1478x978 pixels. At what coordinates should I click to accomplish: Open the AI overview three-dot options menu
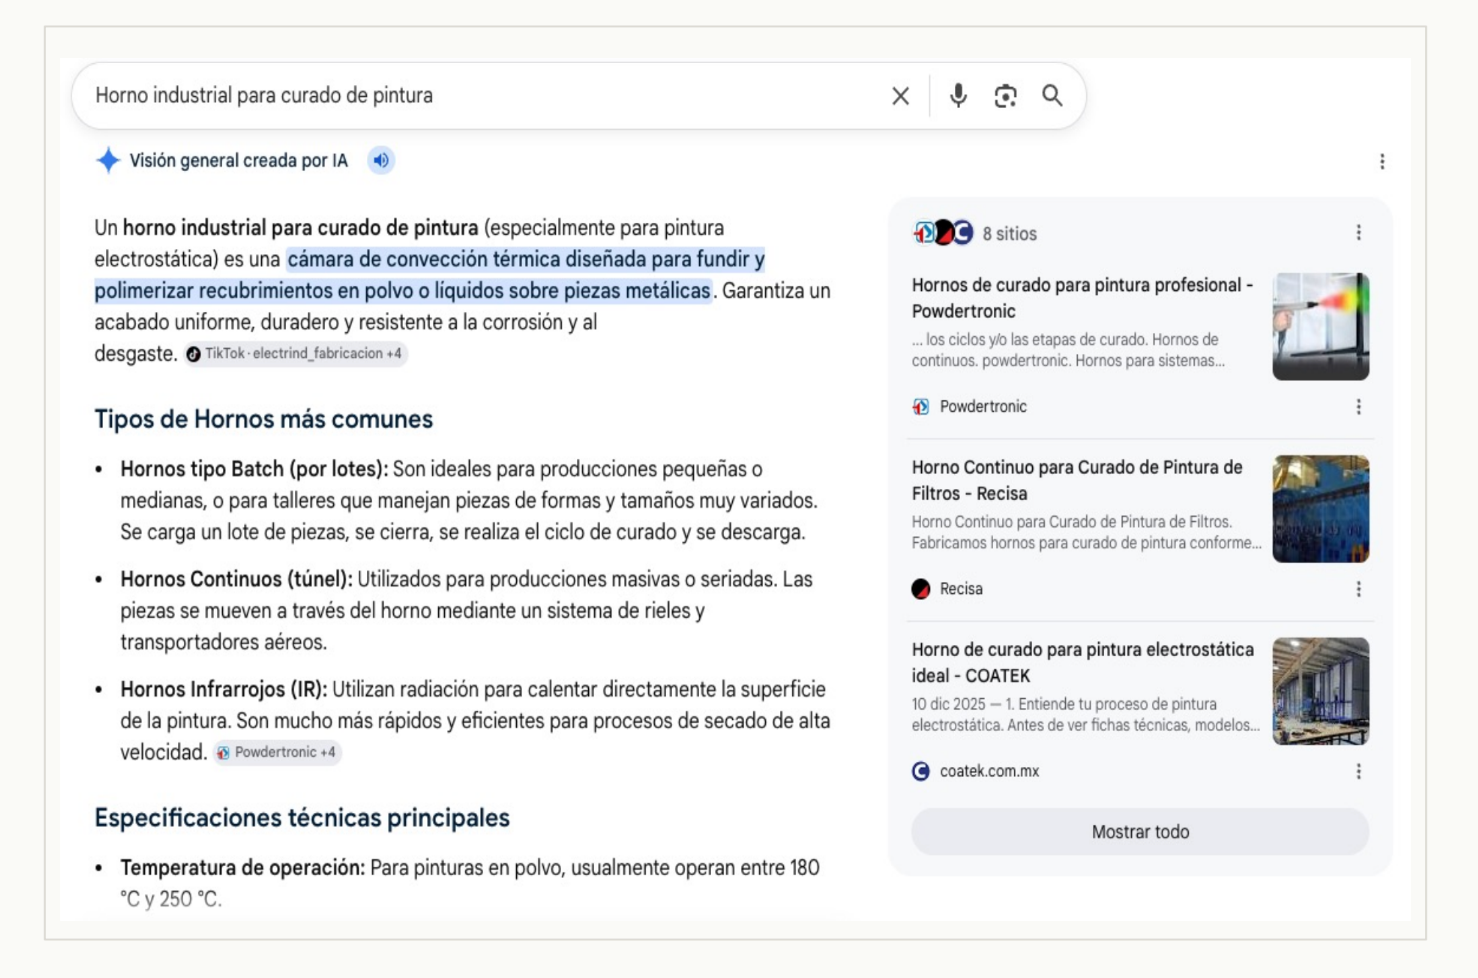point(1382,161)
